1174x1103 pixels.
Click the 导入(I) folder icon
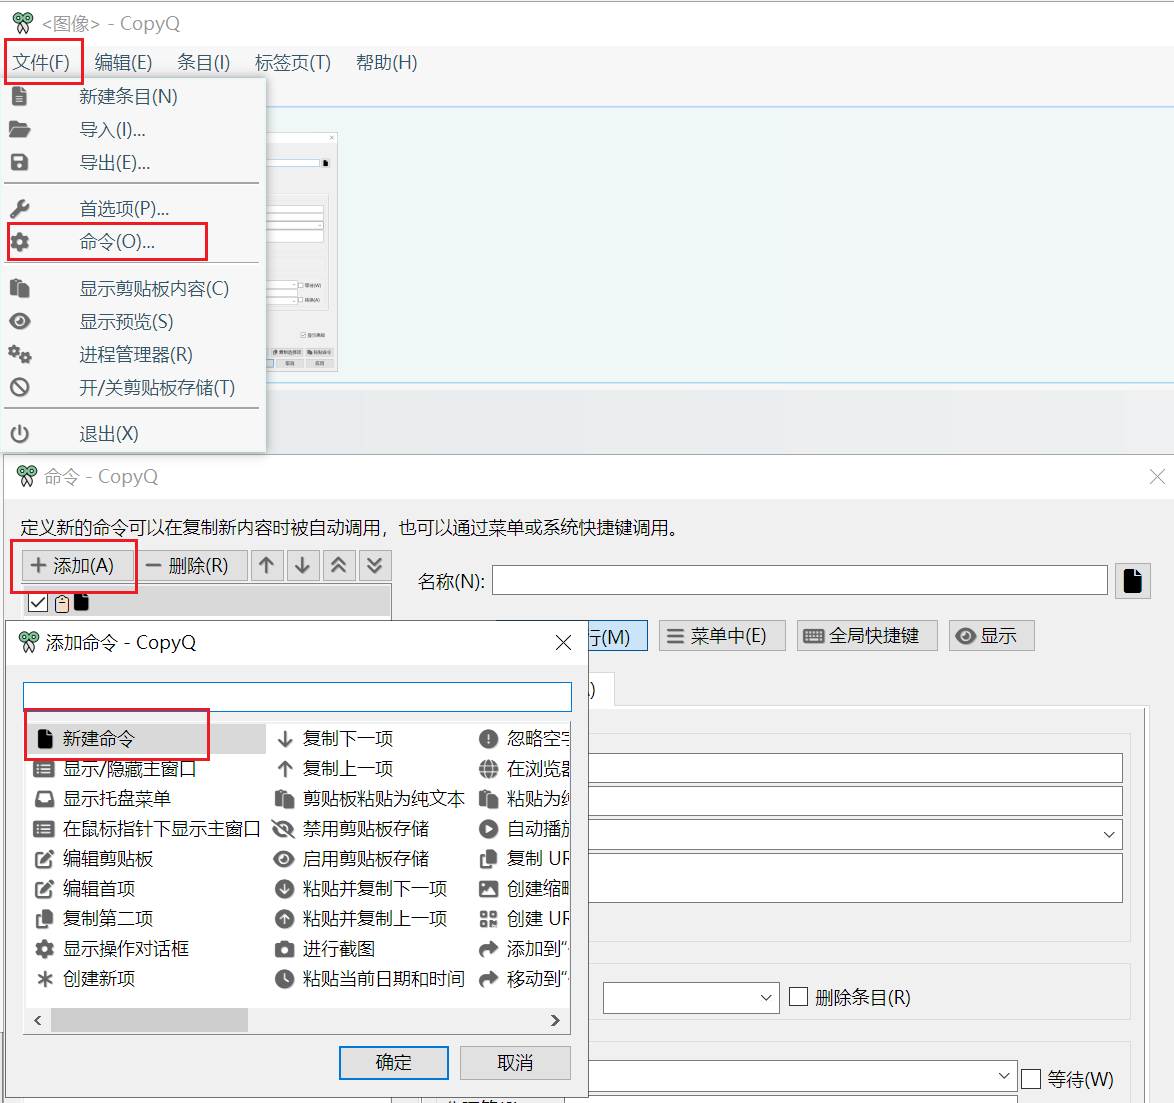[19, 130]
